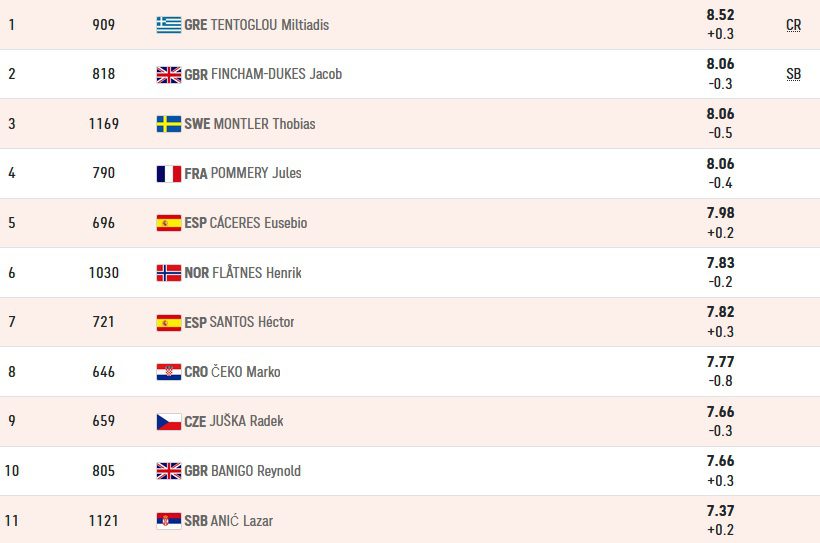Click the Croatia flag icon

[168, 372]
